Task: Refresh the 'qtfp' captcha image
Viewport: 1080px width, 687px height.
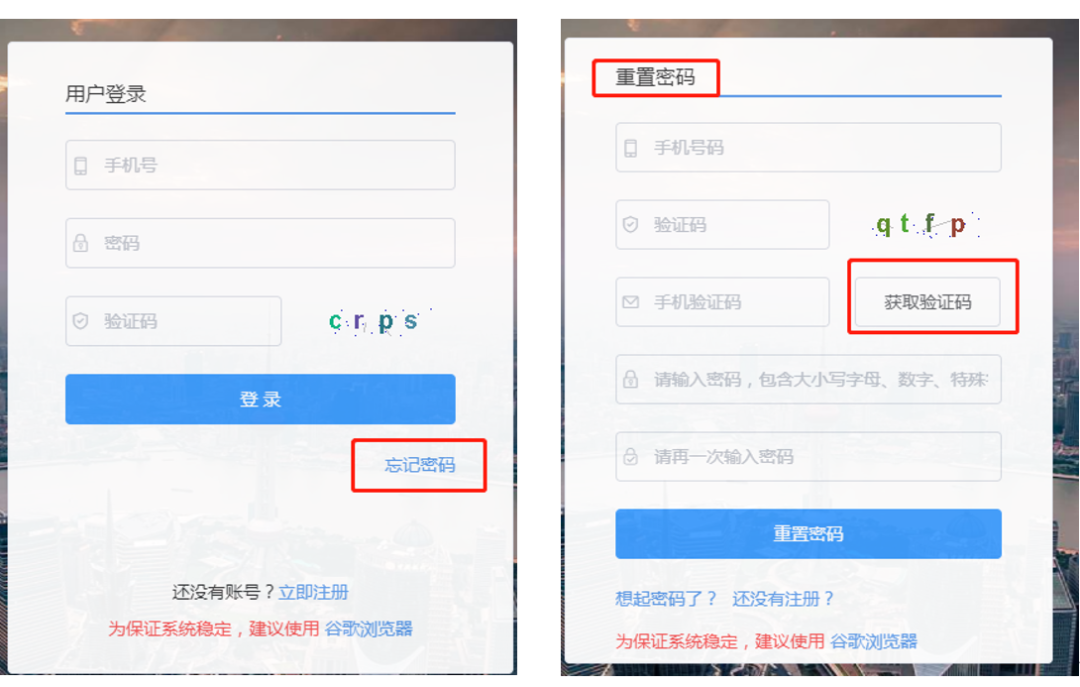Action: [x=925, y=225]
